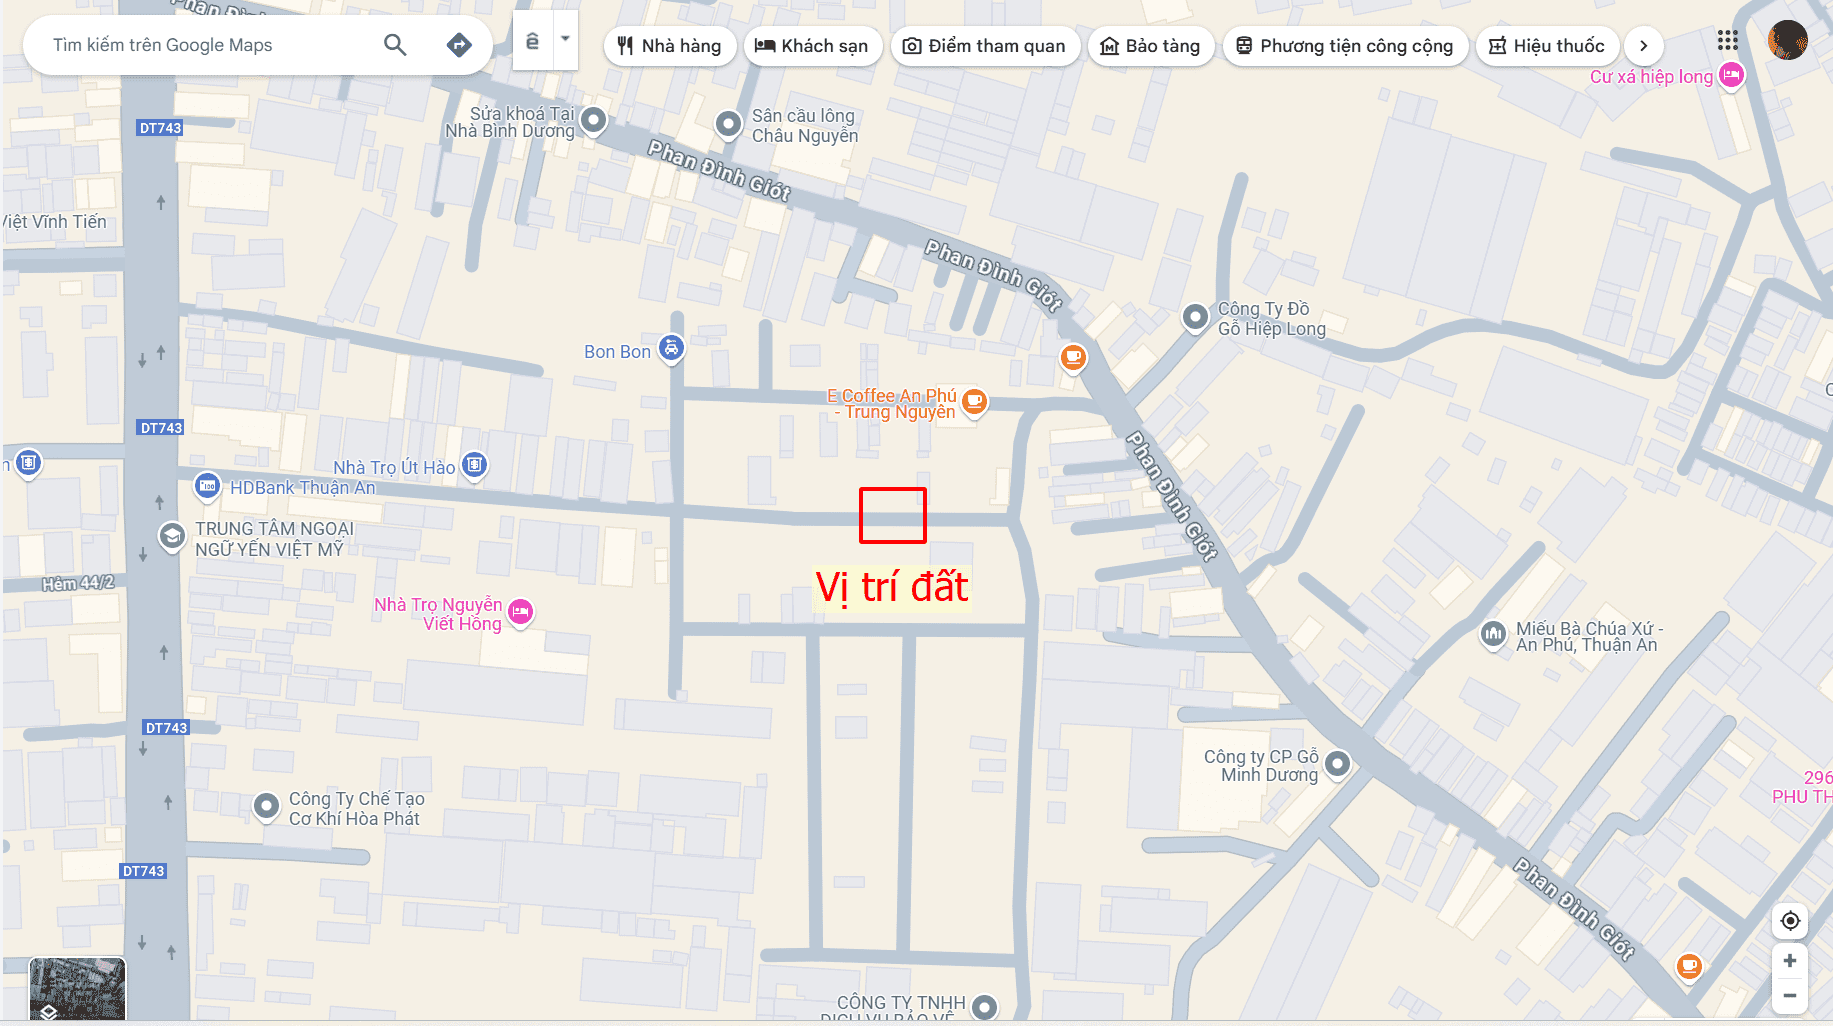1833x1026 pixels.
Task: Click the search magnifier icon
Action: tap(395, 45)
